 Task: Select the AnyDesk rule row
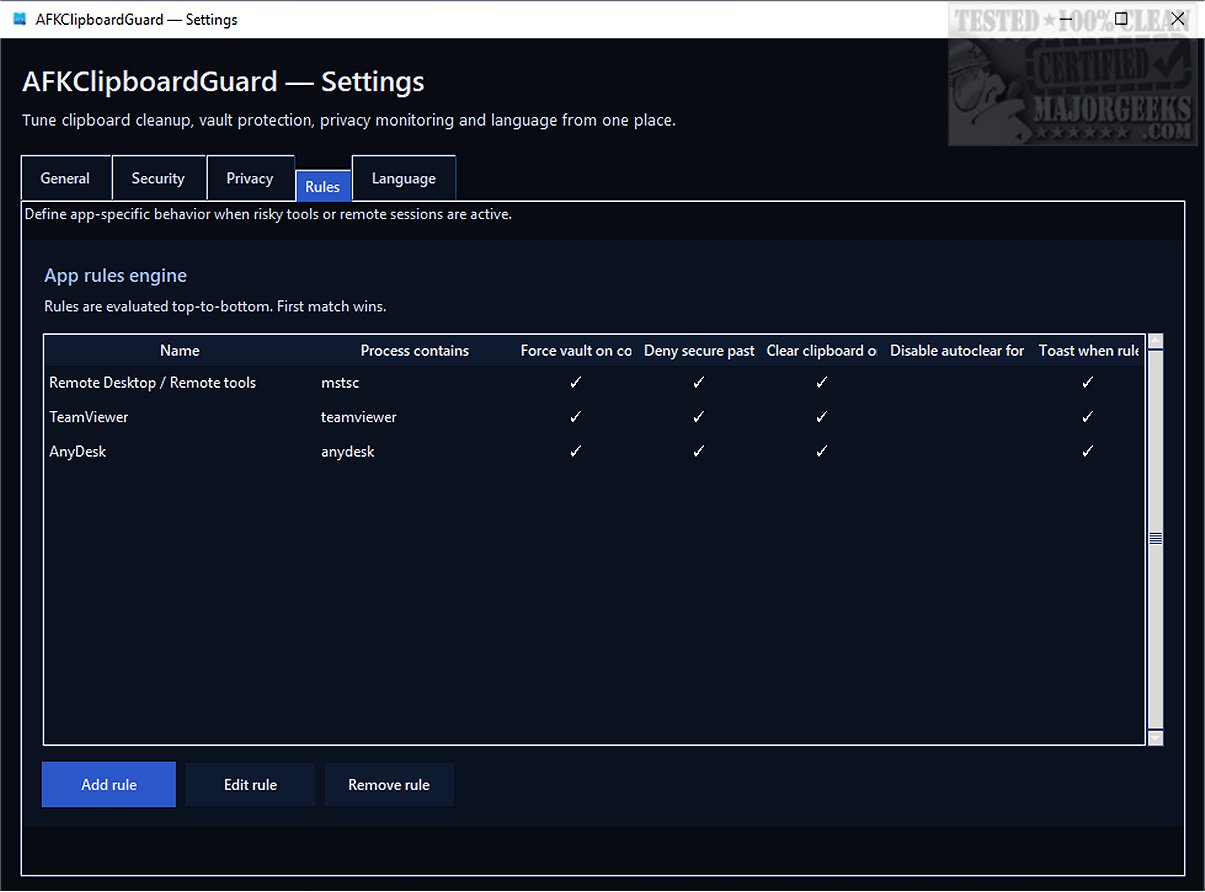point(78,451)
